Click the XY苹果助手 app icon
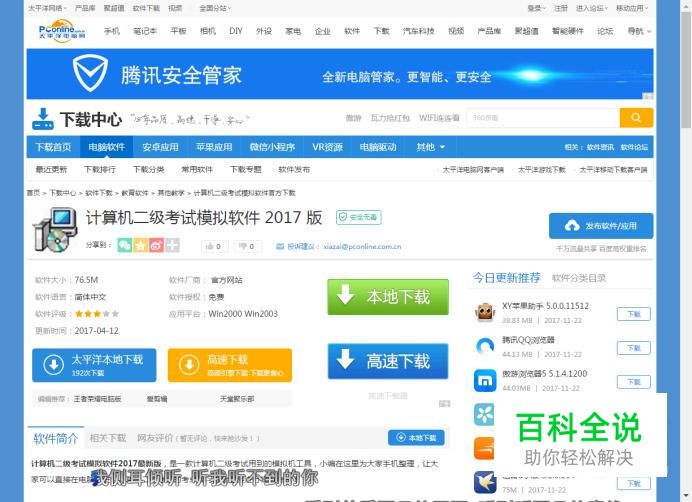Viewport: 692px width, 502px height. point(485,313)
